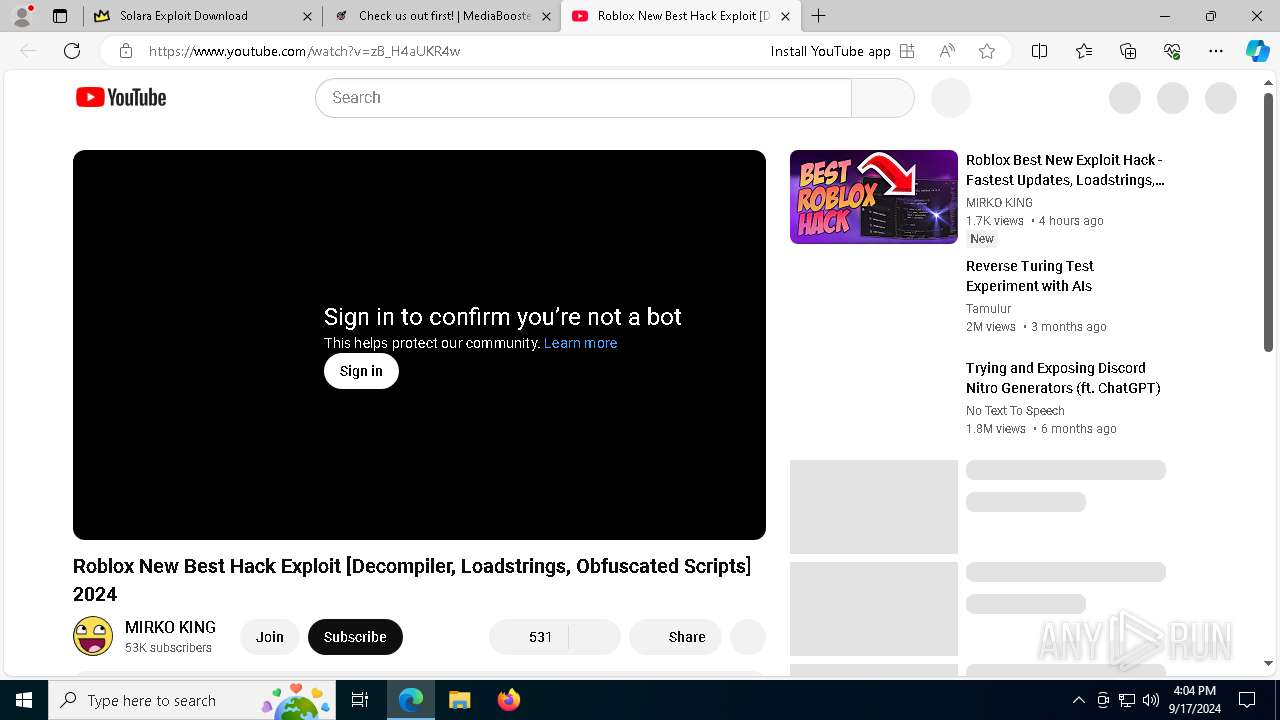Viewport: 1280px width, 720px height.
Task: Open Trying and Exposing Discord Nitro video
Action: coord(1063,378)
